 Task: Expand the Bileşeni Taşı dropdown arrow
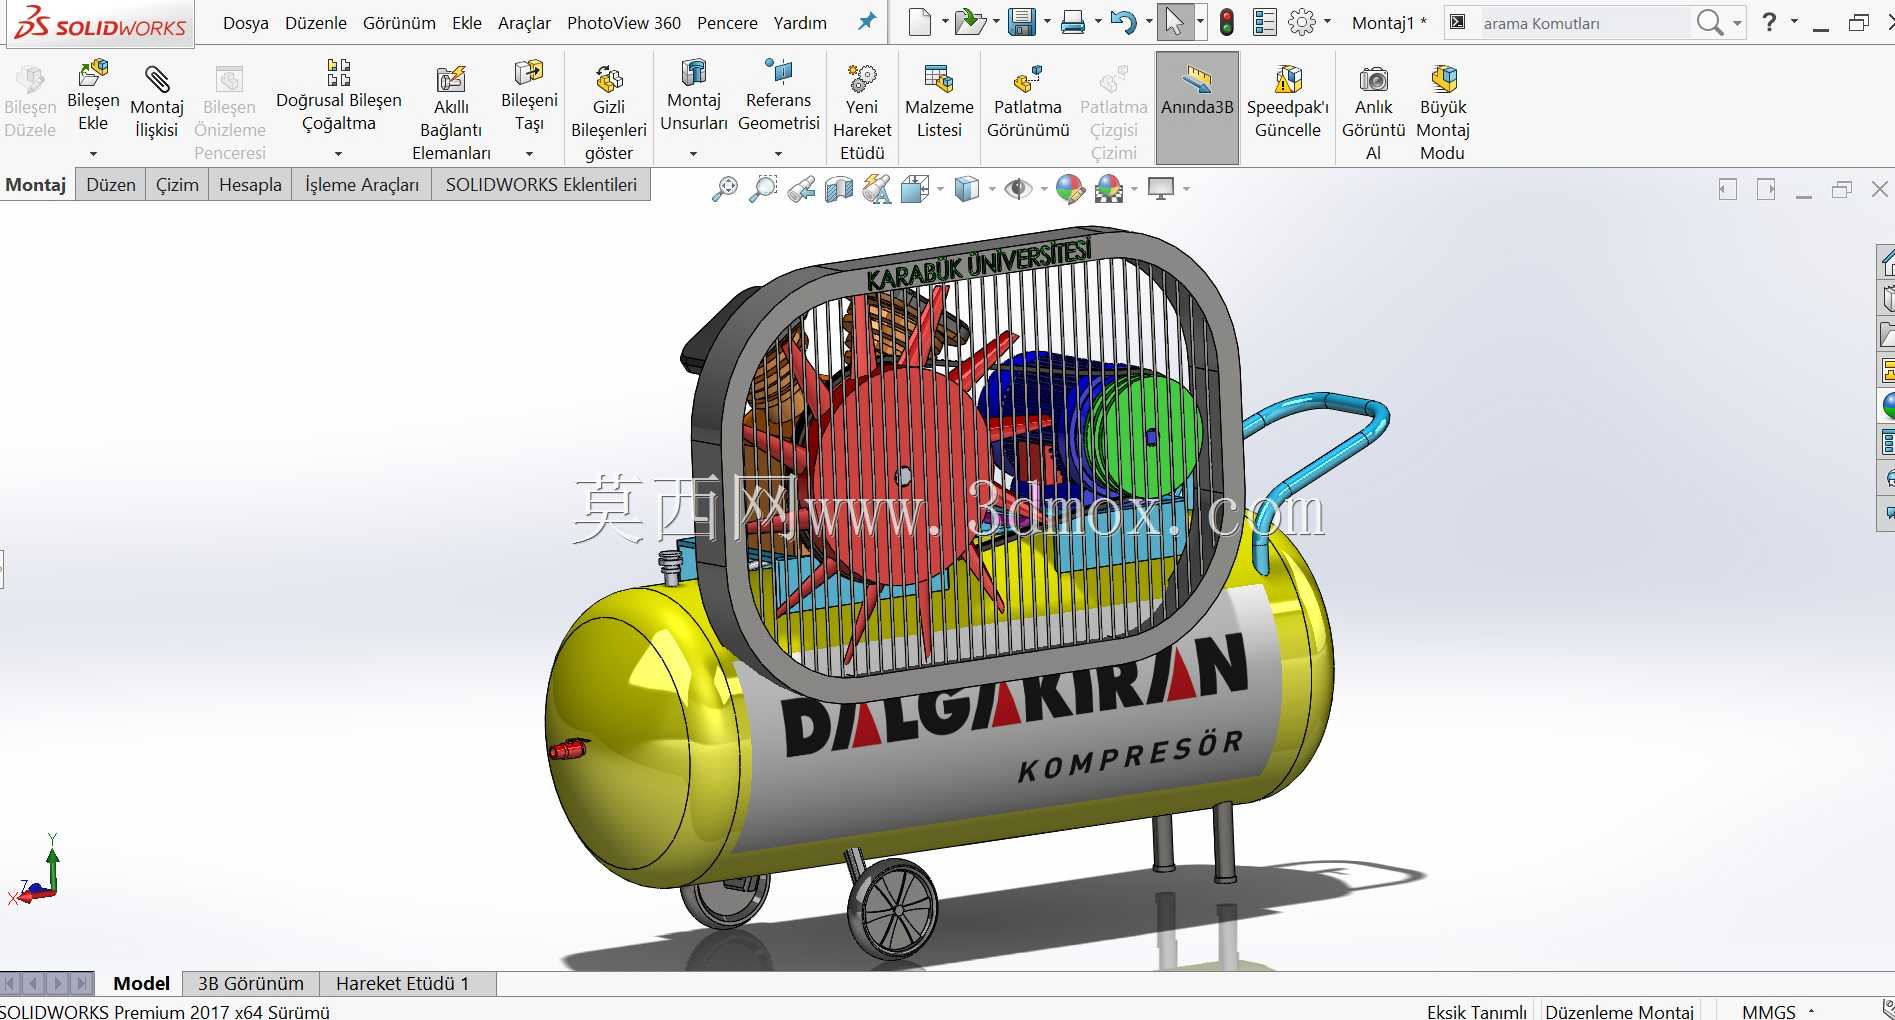[529, 154]
